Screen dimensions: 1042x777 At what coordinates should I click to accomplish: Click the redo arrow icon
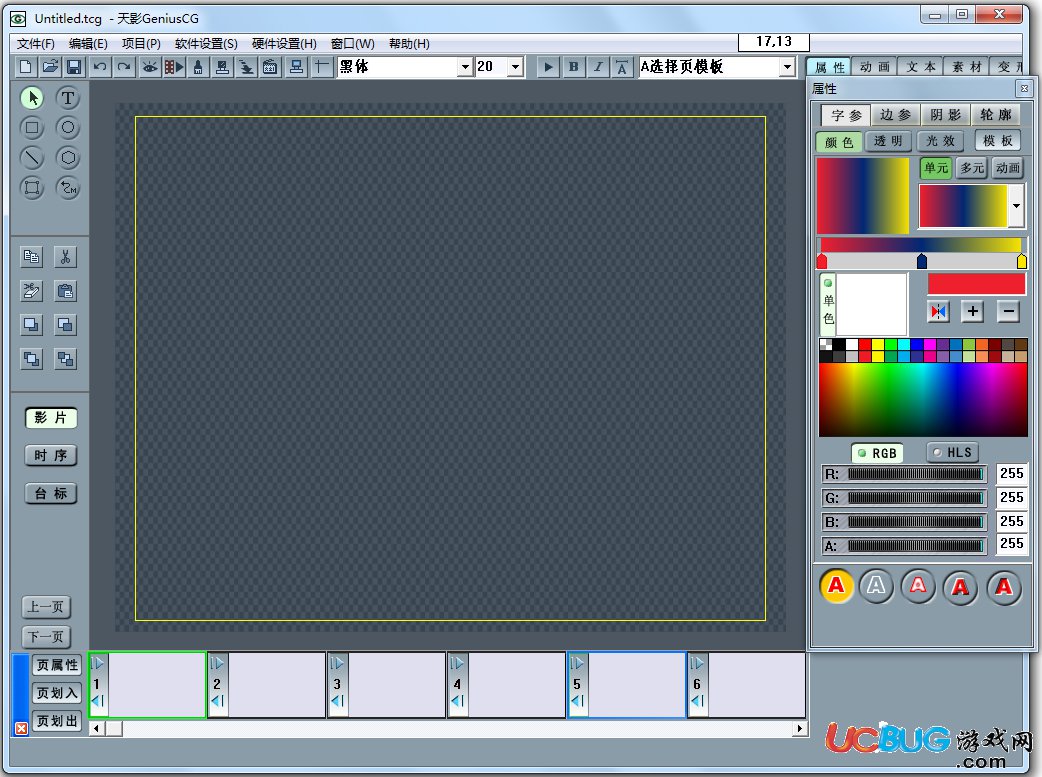[124, 67]
